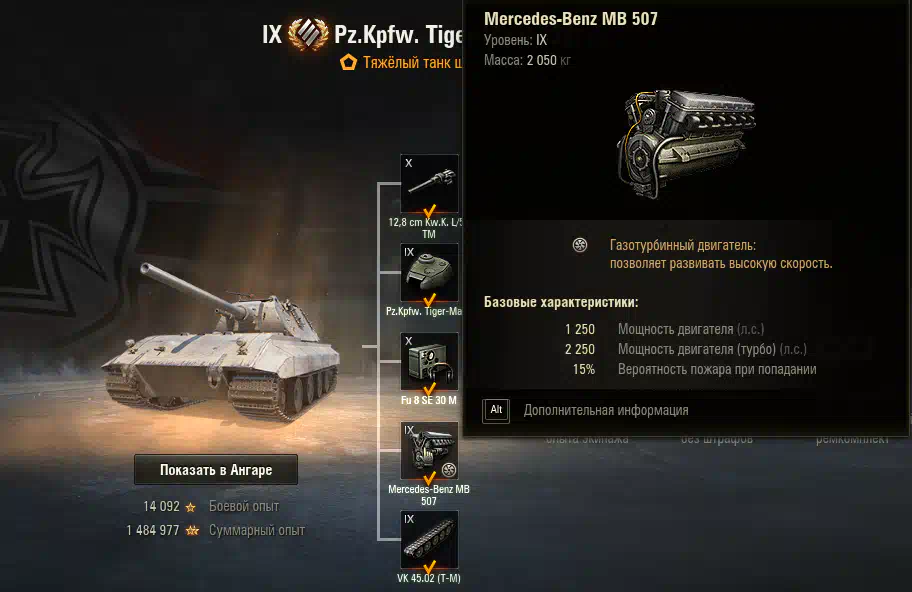The height and width of the screenshot is (592, 912).
Task: Click the Alt key additional information hint
Action: tap(496, 411)
